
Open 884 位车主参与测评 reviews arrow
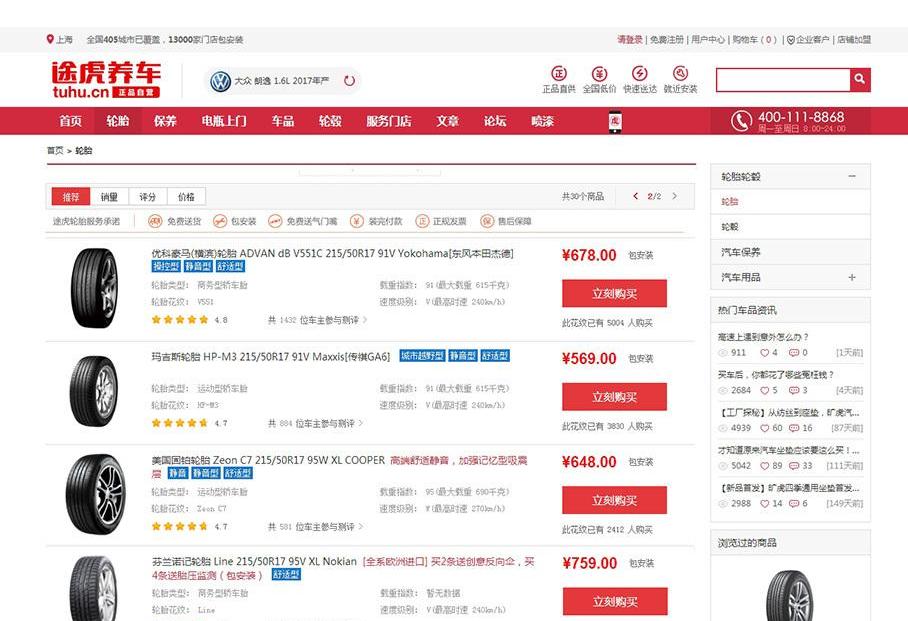click(x=361, y=423)
